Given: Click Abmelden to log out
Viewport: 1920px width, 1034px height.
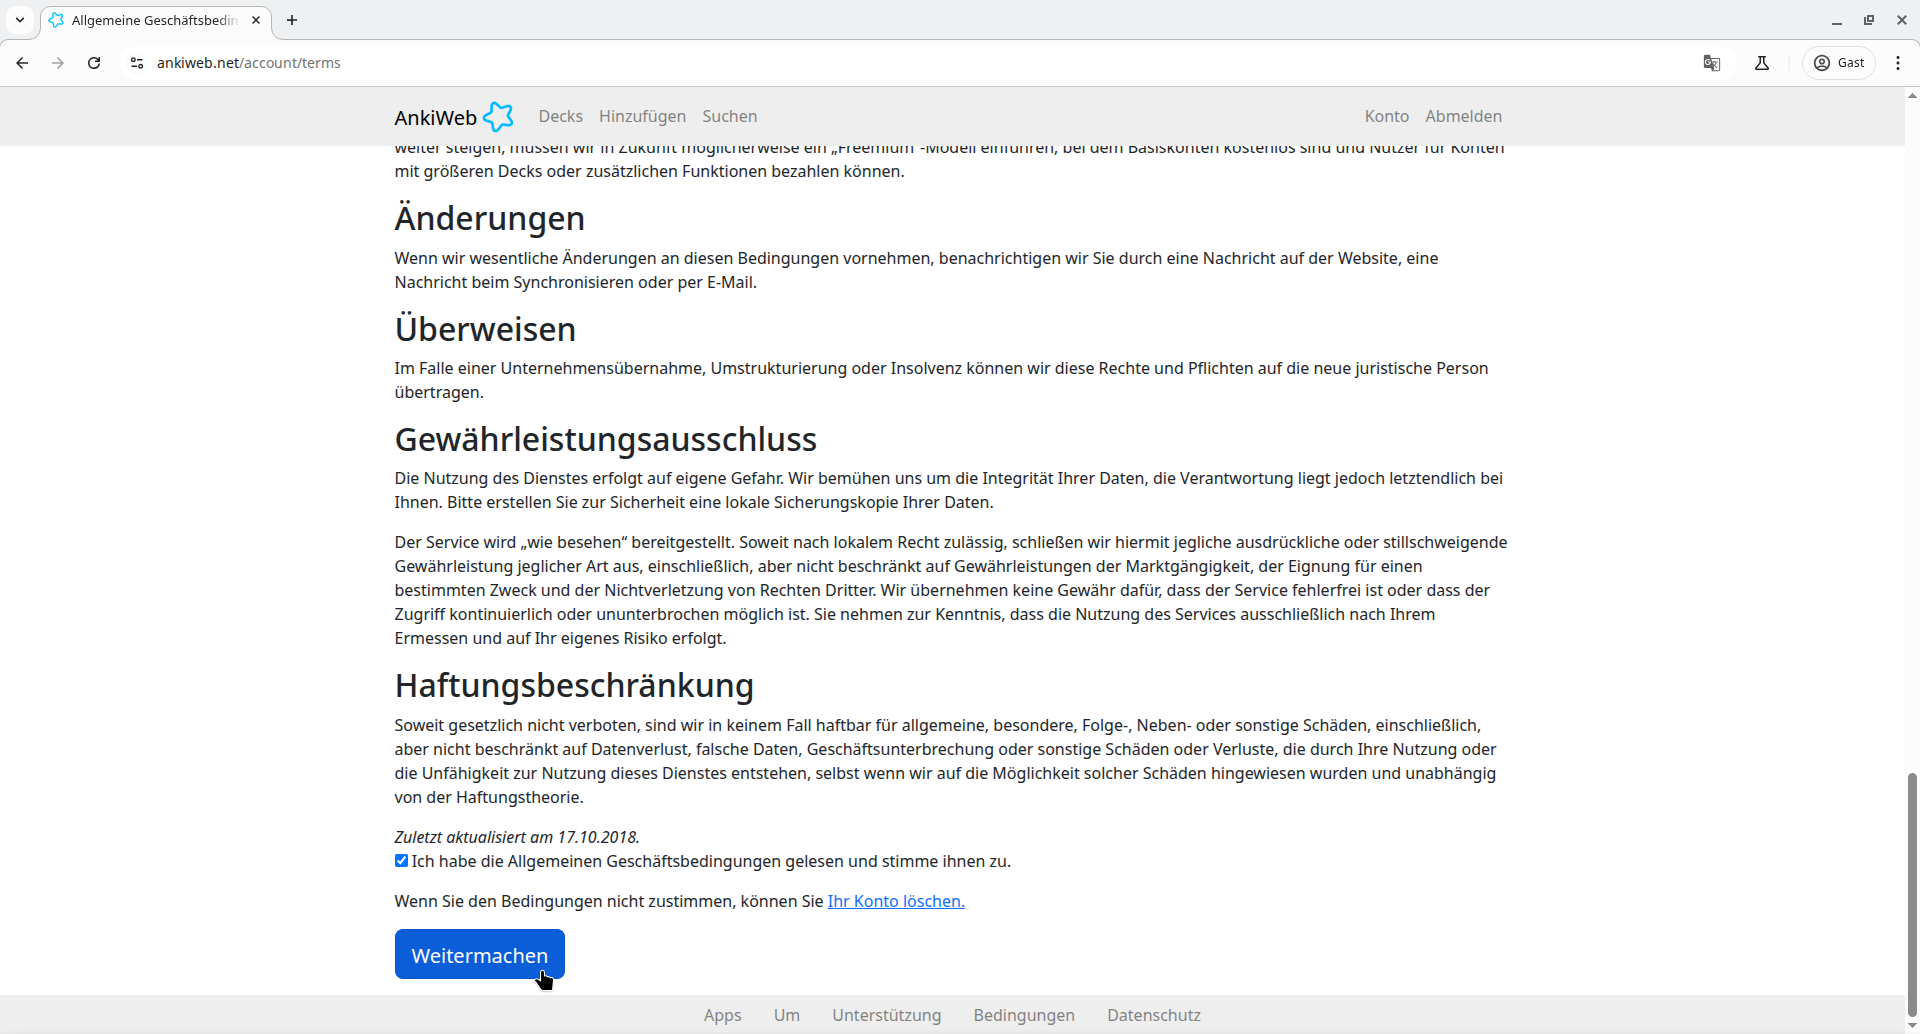Looking at the screenshot, I should coord(1463,117).
